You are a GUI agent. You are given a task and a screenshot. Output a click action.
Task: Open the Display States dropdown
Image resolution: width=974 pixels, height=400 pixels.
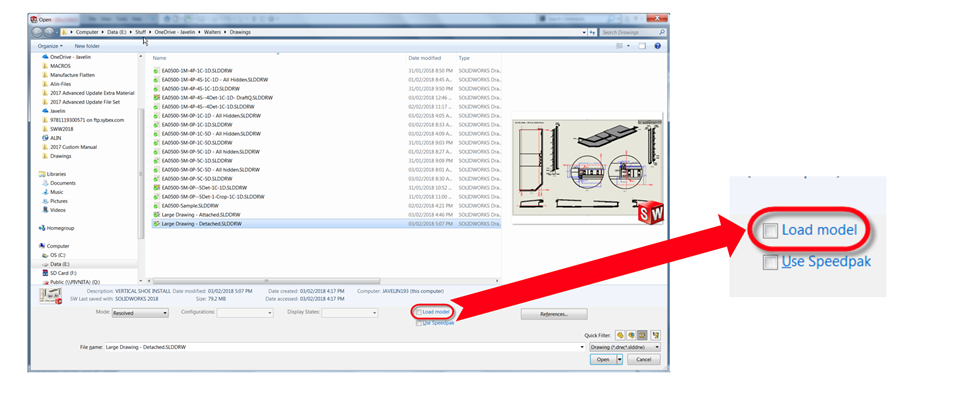coord(350,313)
